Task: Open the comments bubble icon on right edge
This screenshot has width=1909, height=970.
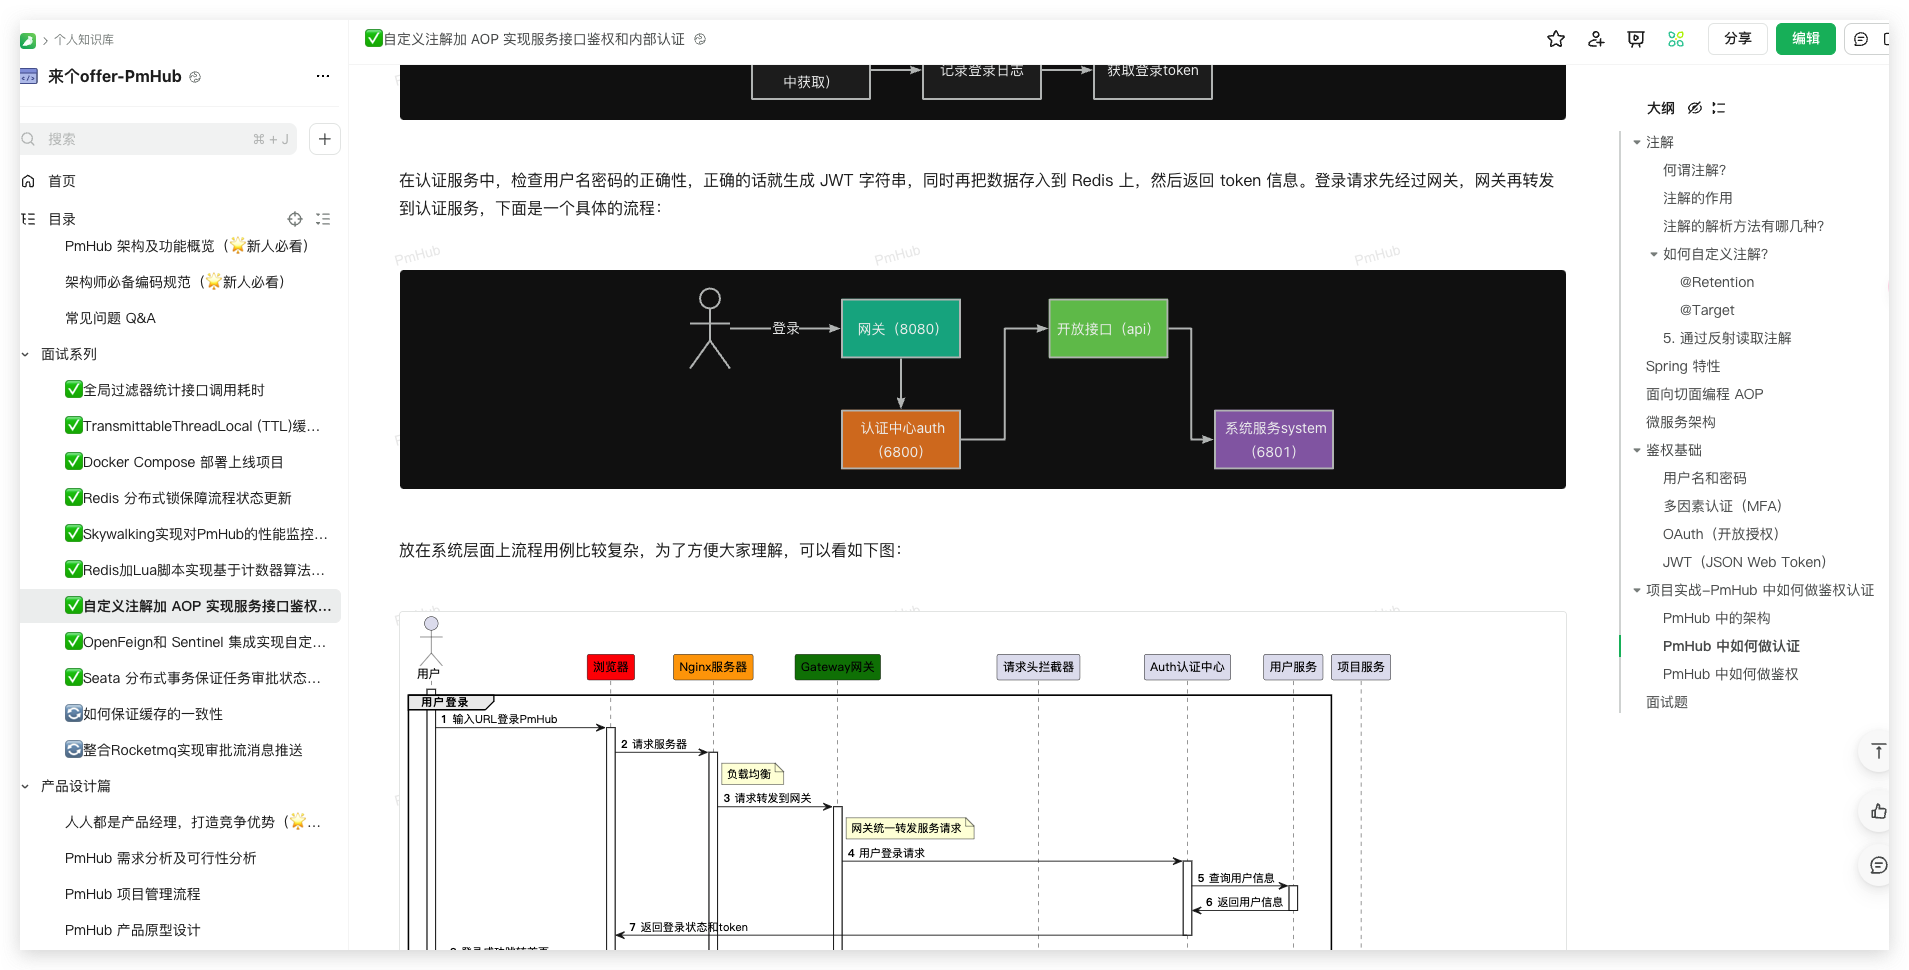Action: 1877,866
